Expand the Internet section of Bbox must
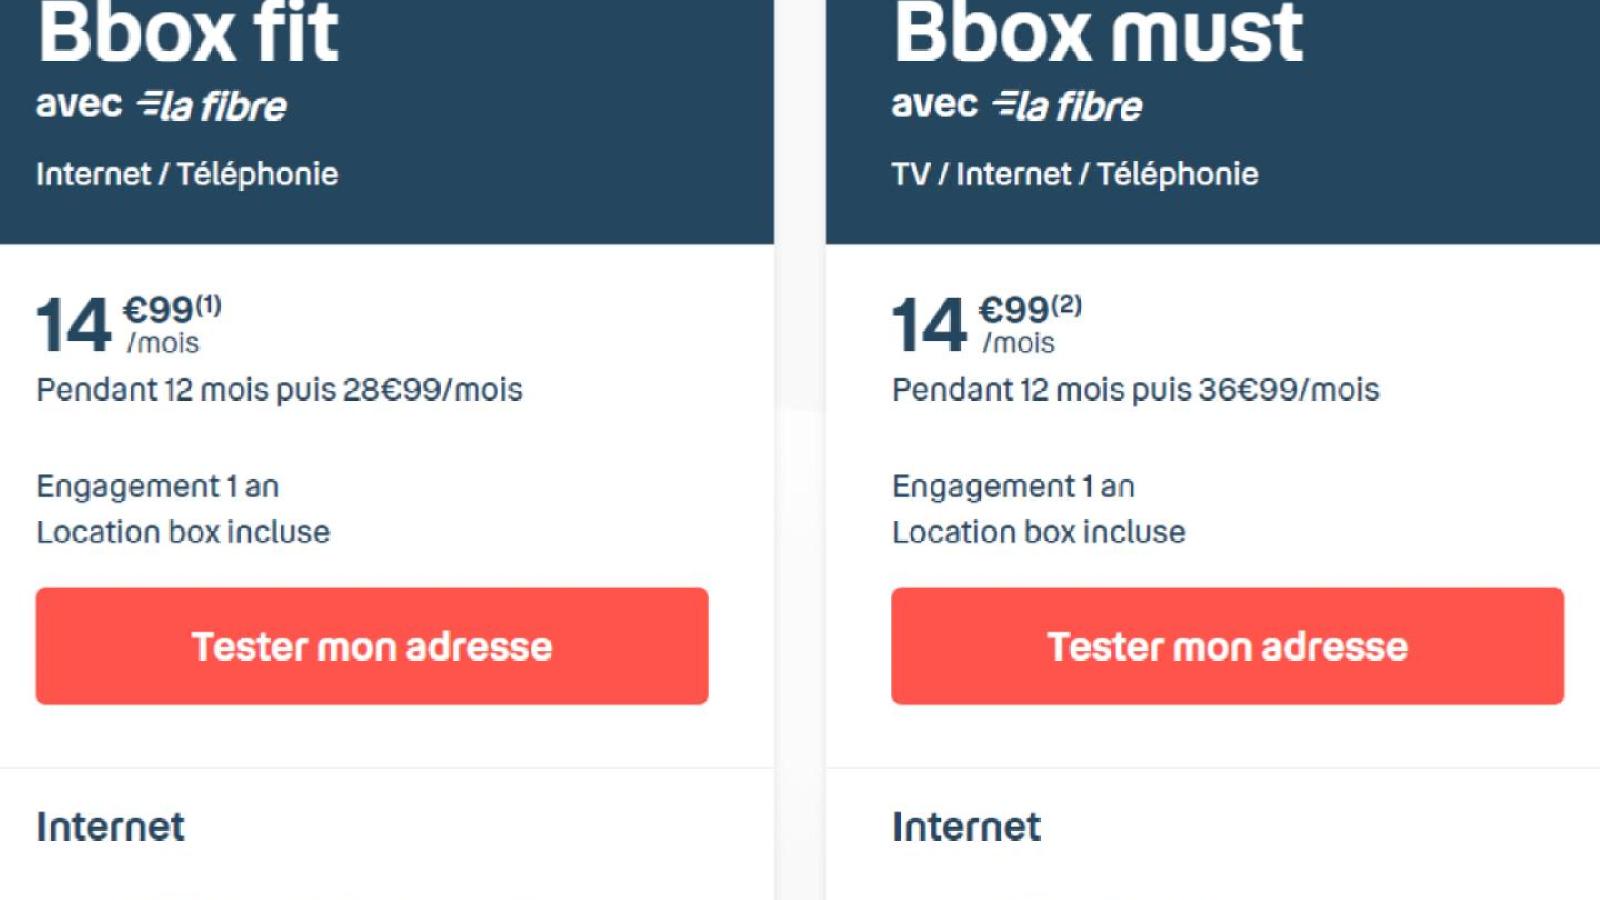 965,827
